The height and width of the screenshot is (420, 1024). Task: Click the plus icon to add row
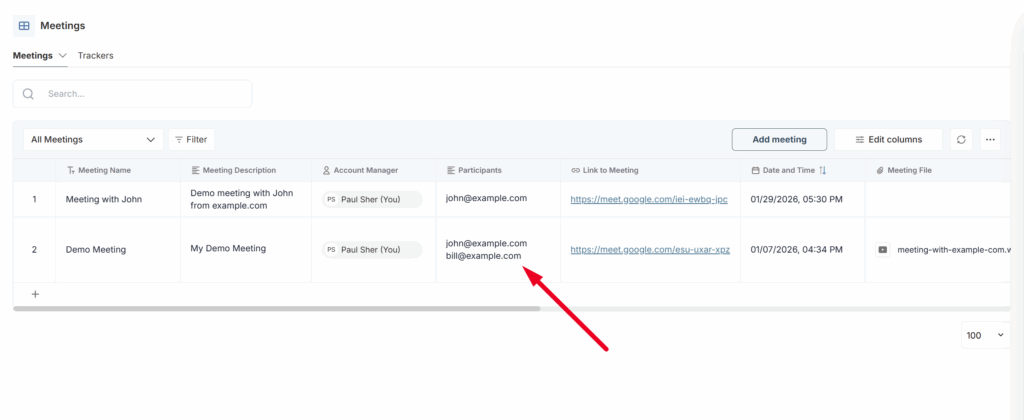[35, 294]
